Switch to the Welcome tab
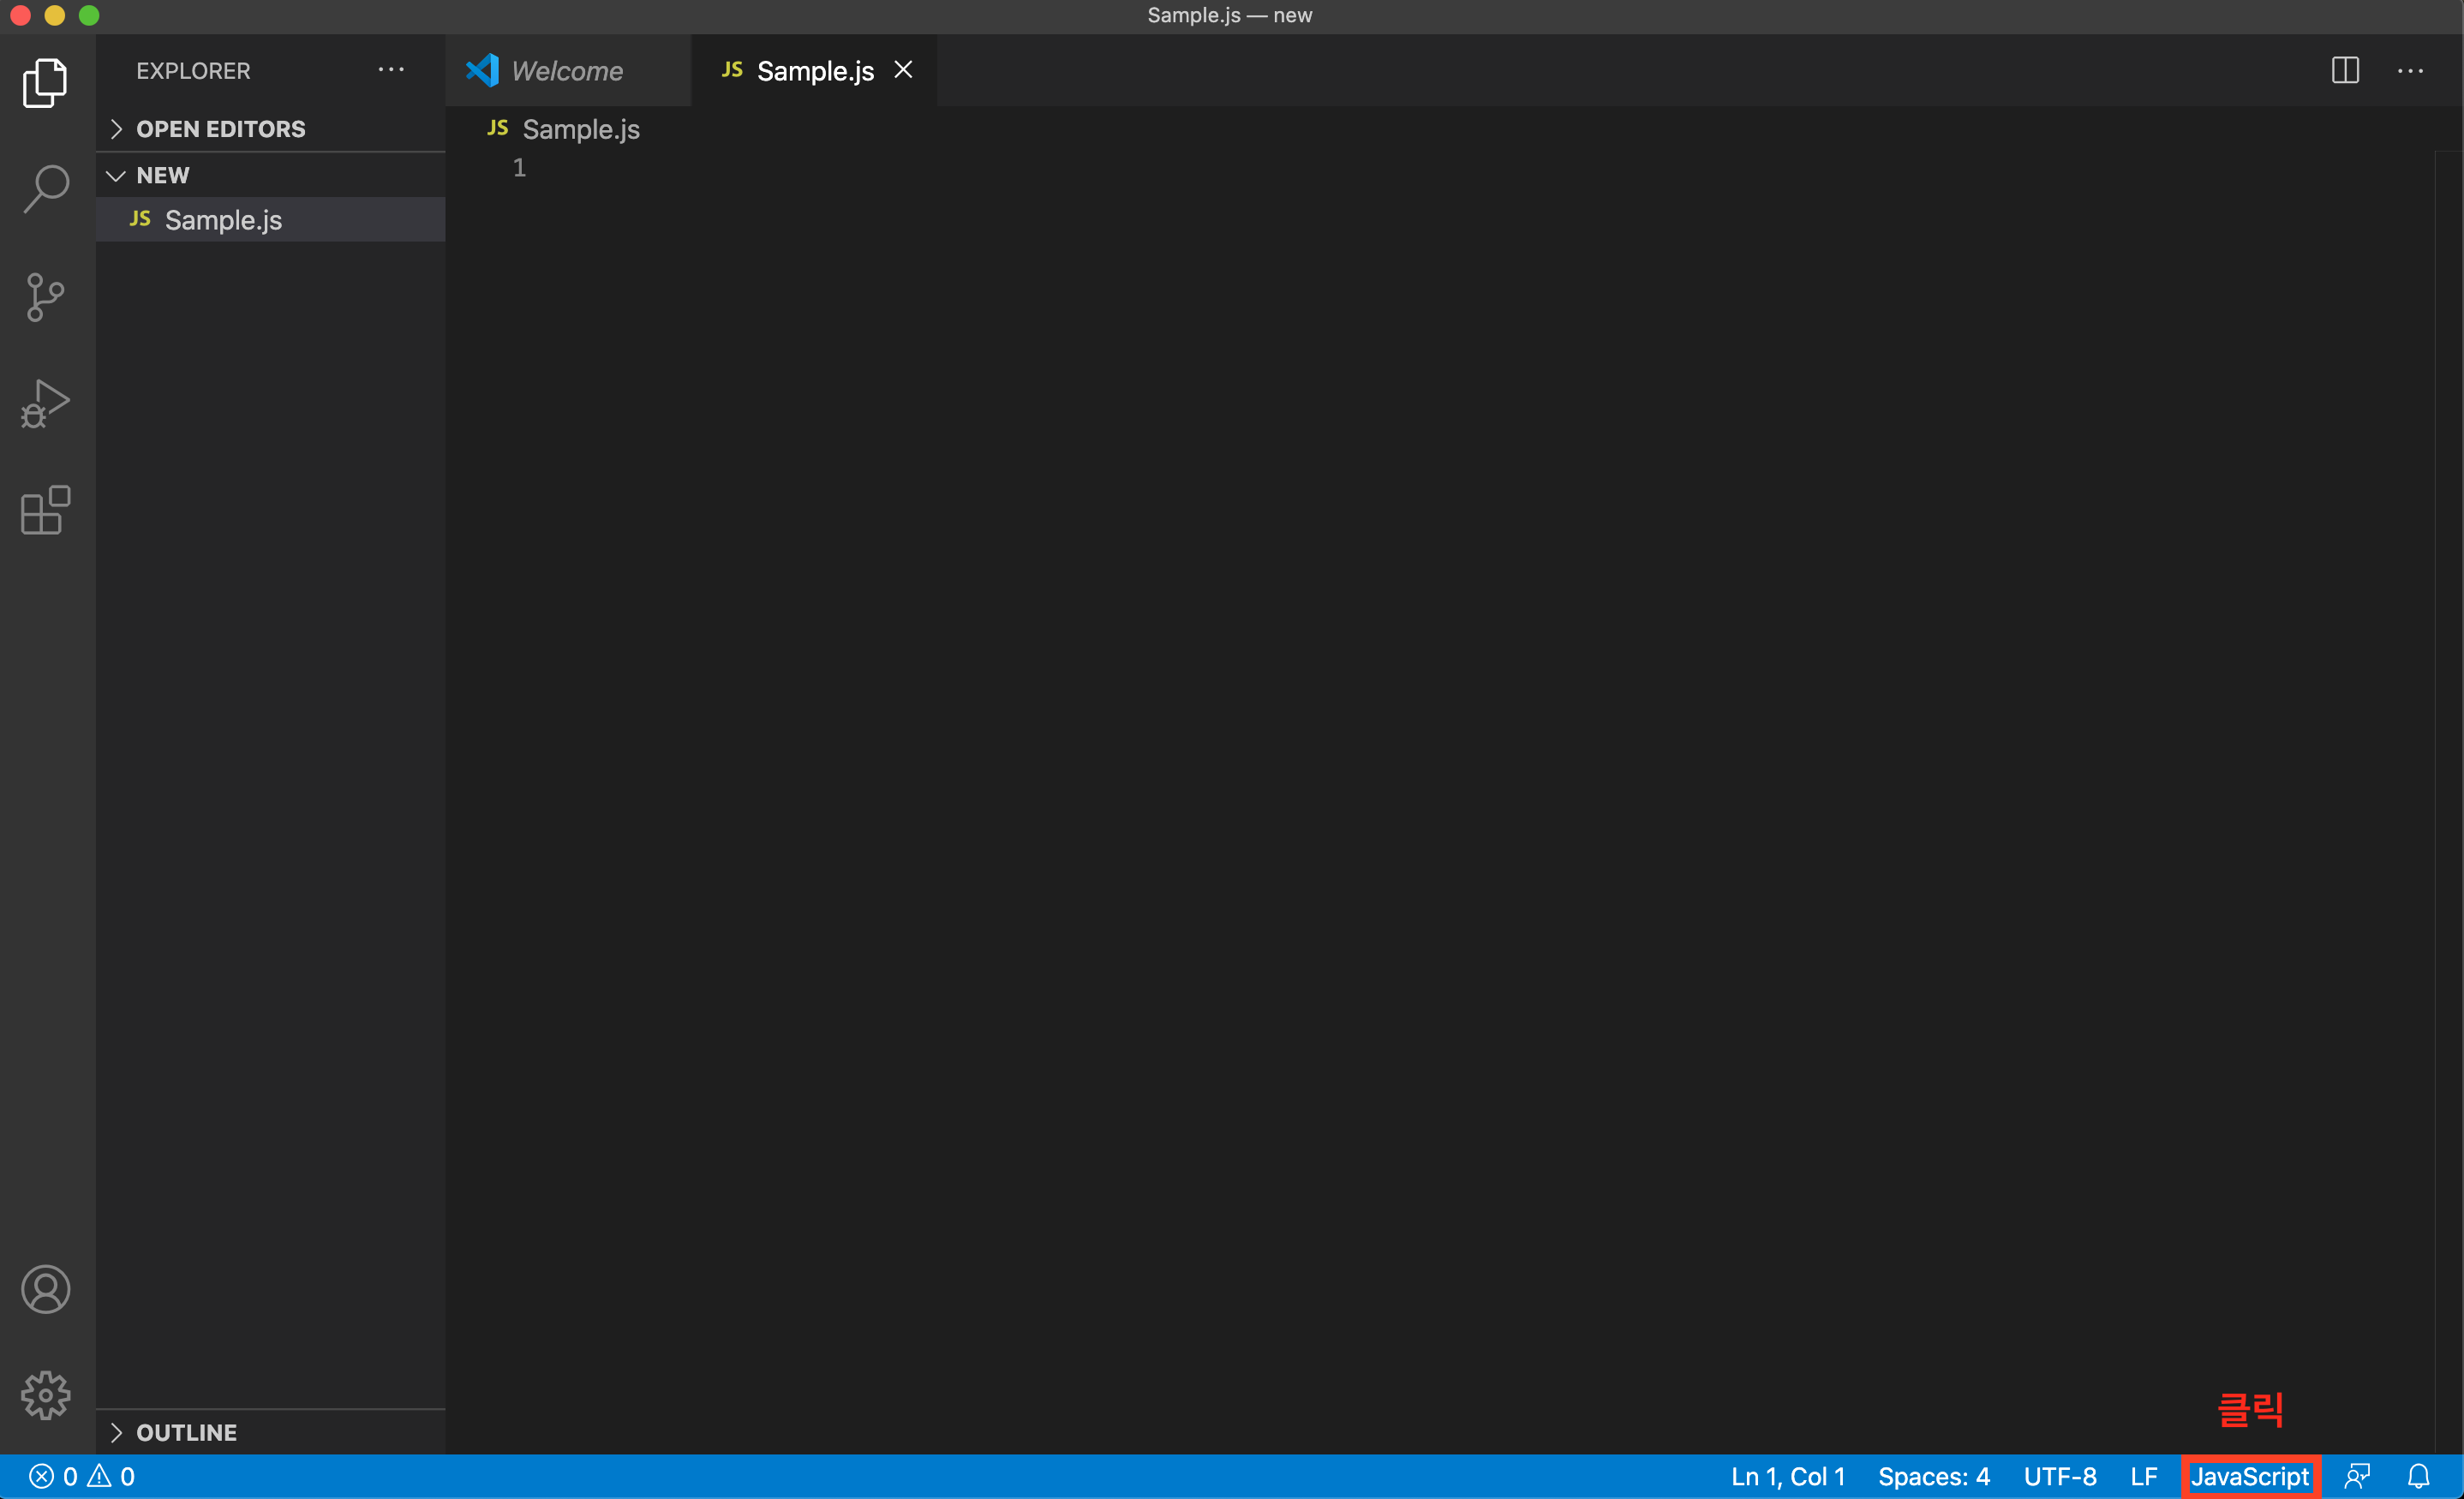2464x1499 pixels. (566, 71)
